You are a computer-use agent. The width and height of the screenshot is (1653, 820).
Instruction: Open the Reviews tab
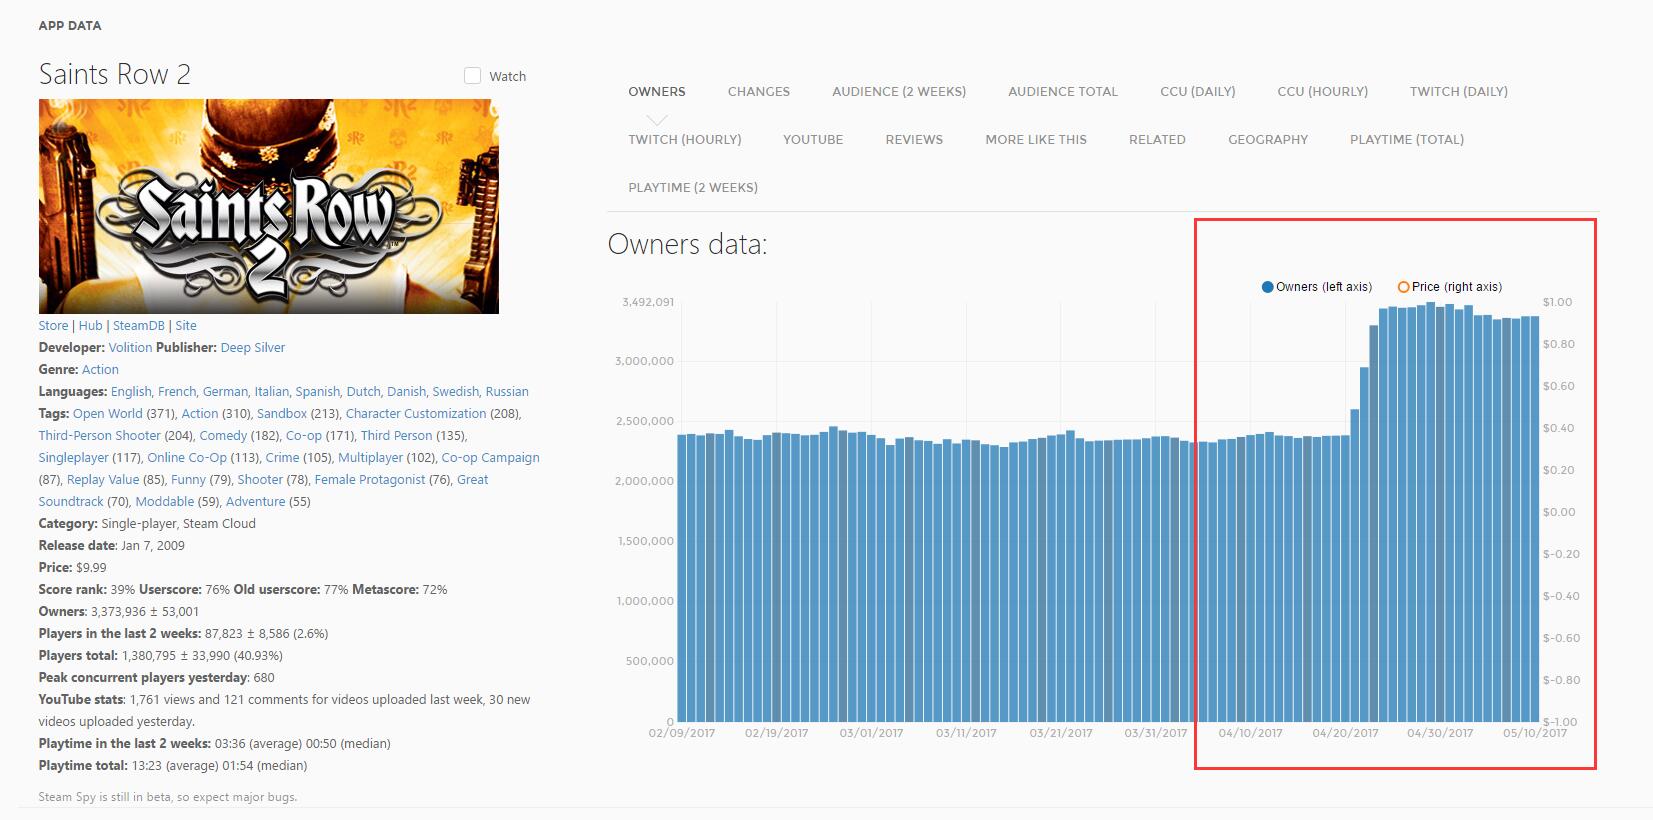click(914, 139)
